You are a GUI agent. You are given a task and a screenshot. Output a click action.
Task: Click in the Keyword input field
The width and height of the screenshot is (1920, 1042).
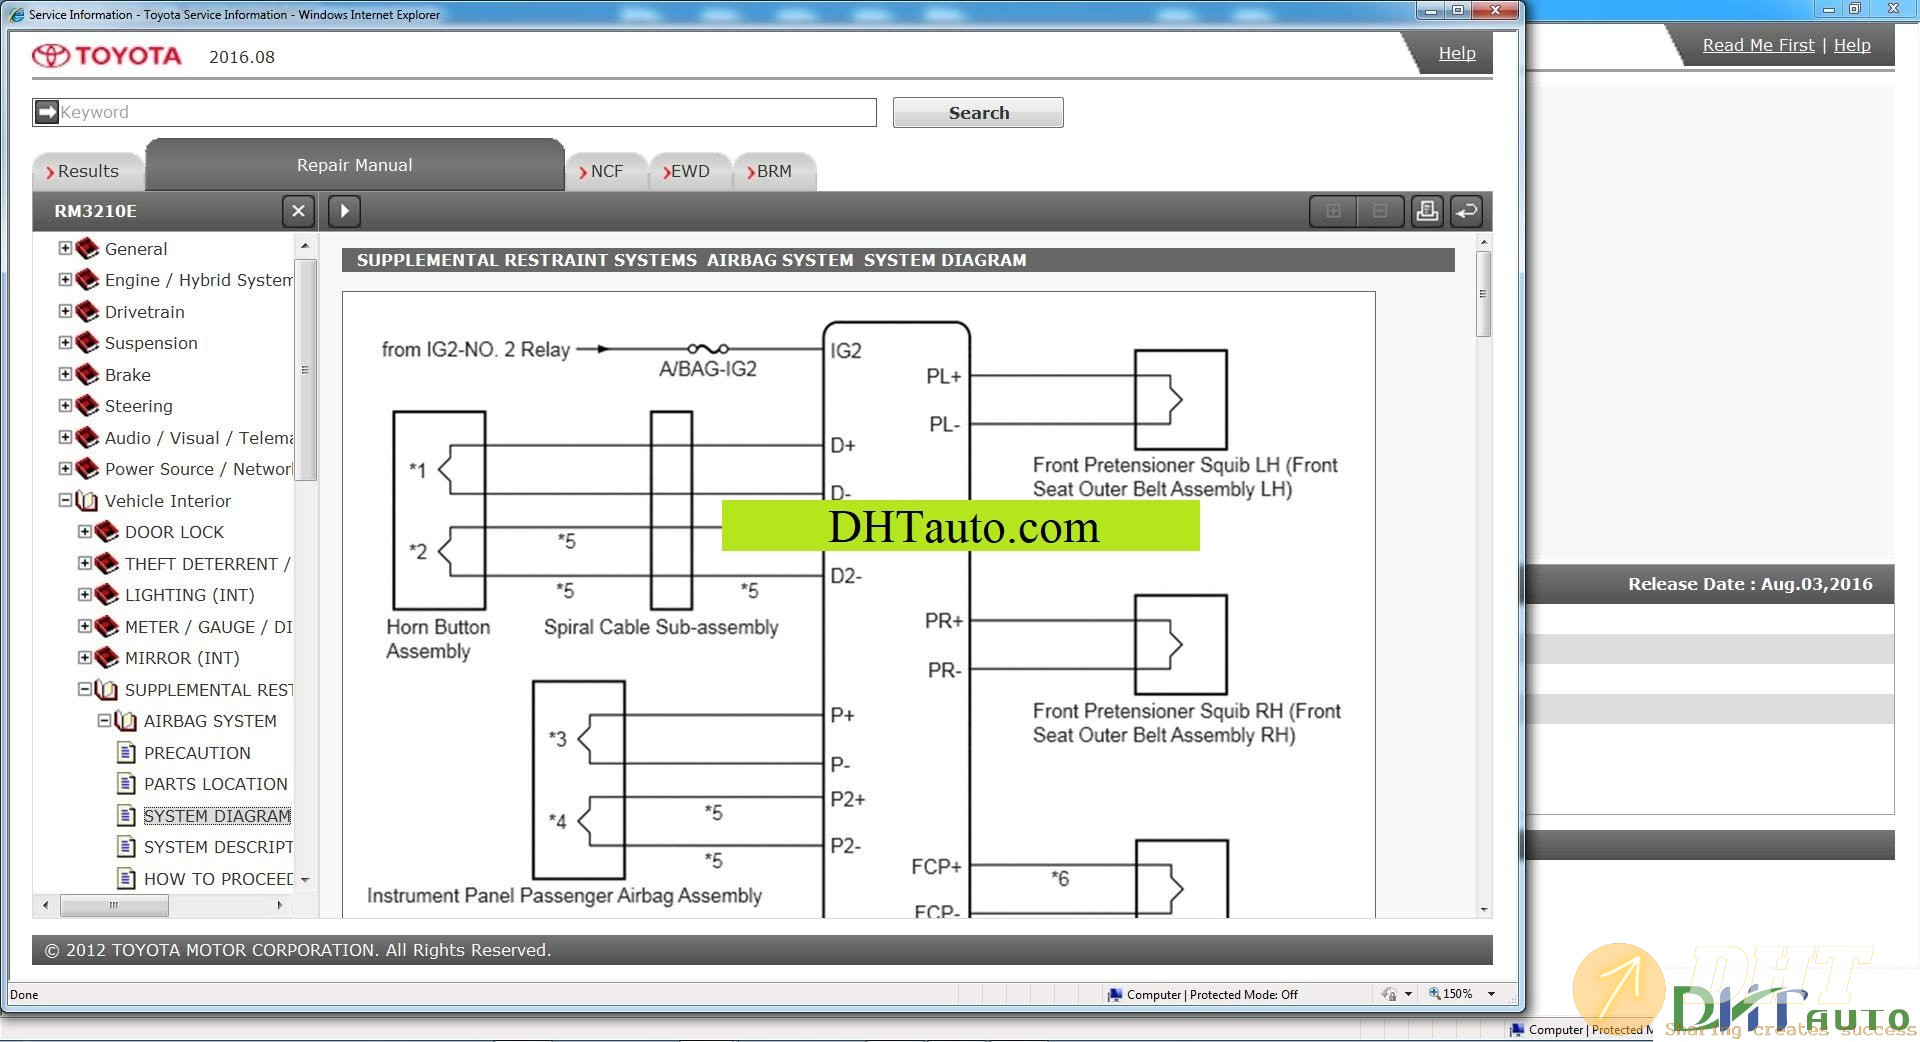(465, 112)
